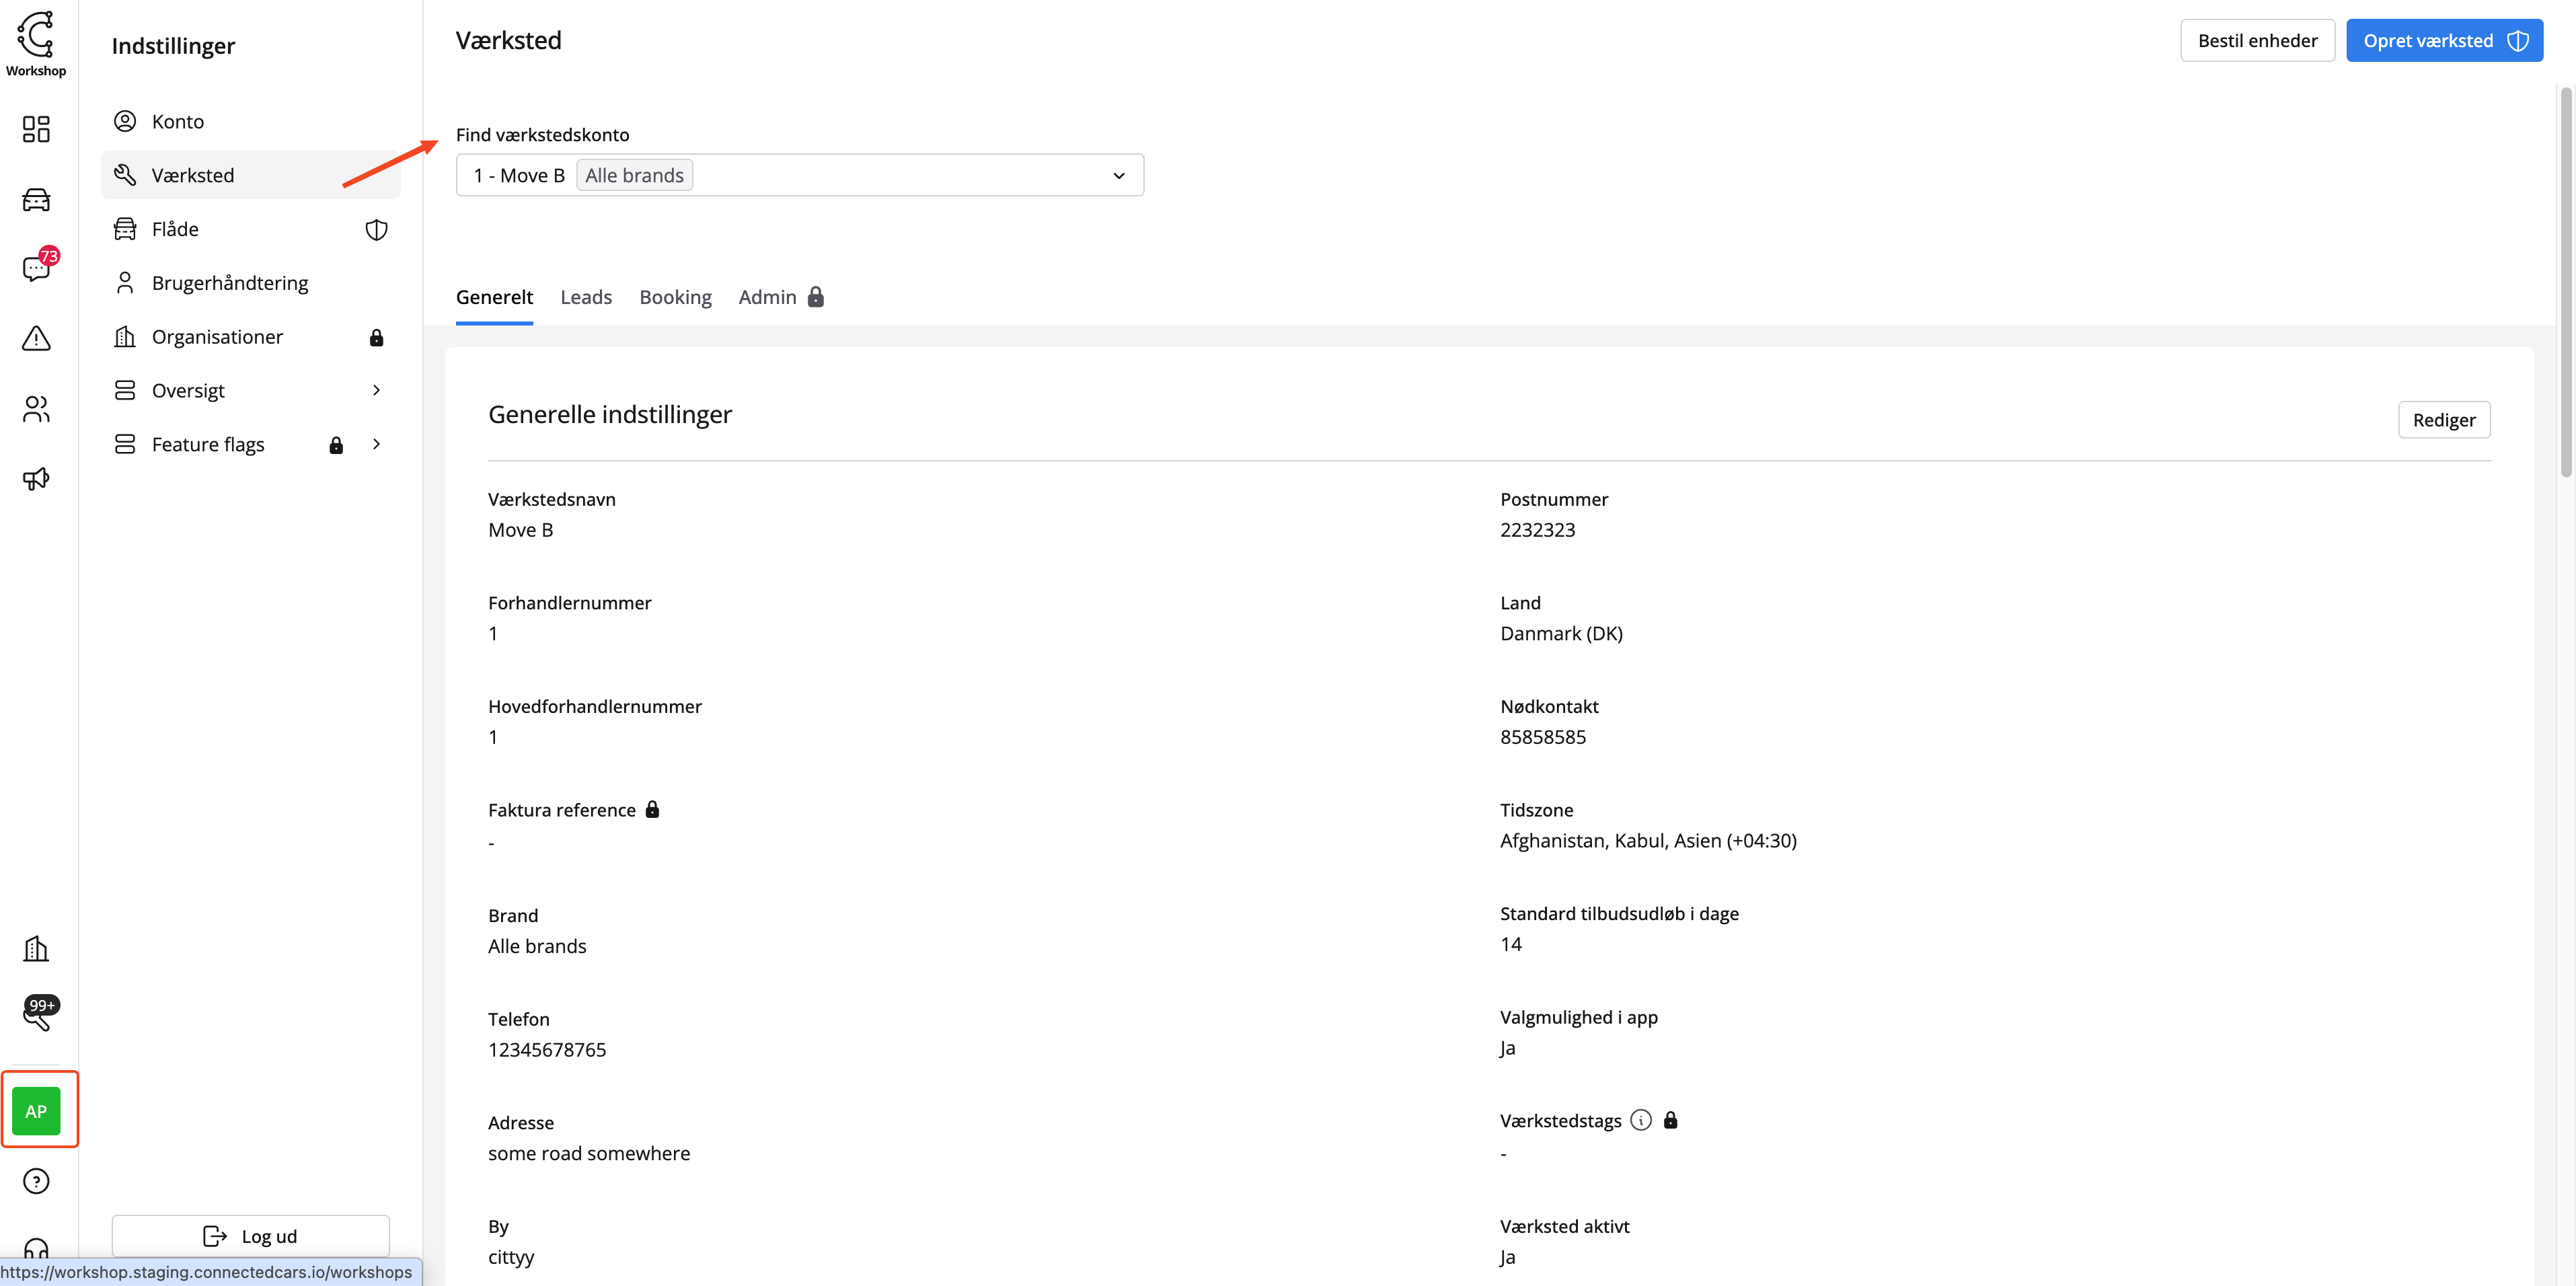Image resolution: width=2576 pixels, height=1286 pixels.
Task: Click the megaphone campaigns icon
Action: click(36, 479)
